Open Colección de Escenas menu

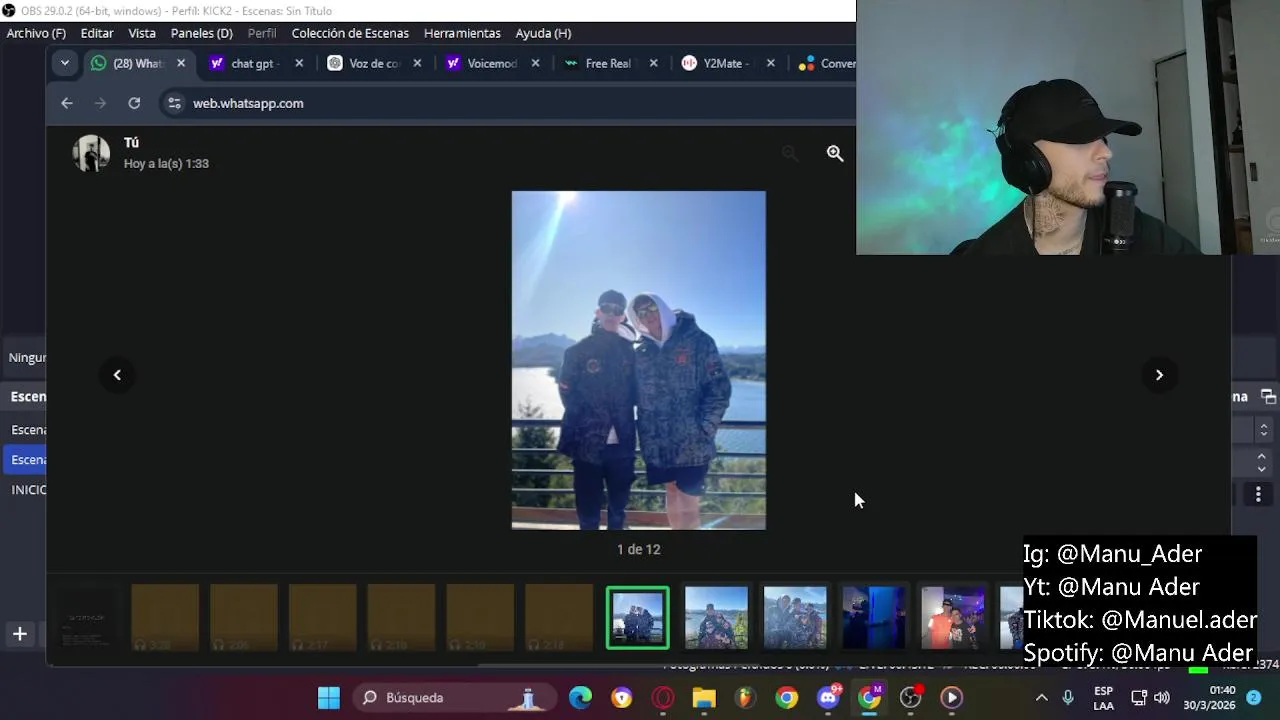(x=350, y=33)
